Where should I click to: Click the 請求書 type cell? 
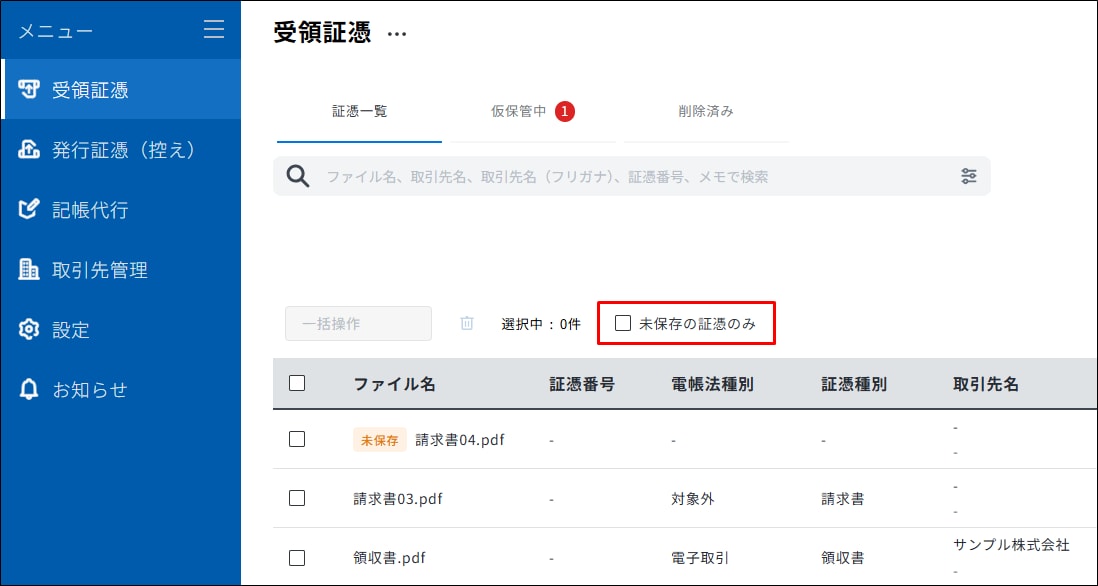pos(842,498)
